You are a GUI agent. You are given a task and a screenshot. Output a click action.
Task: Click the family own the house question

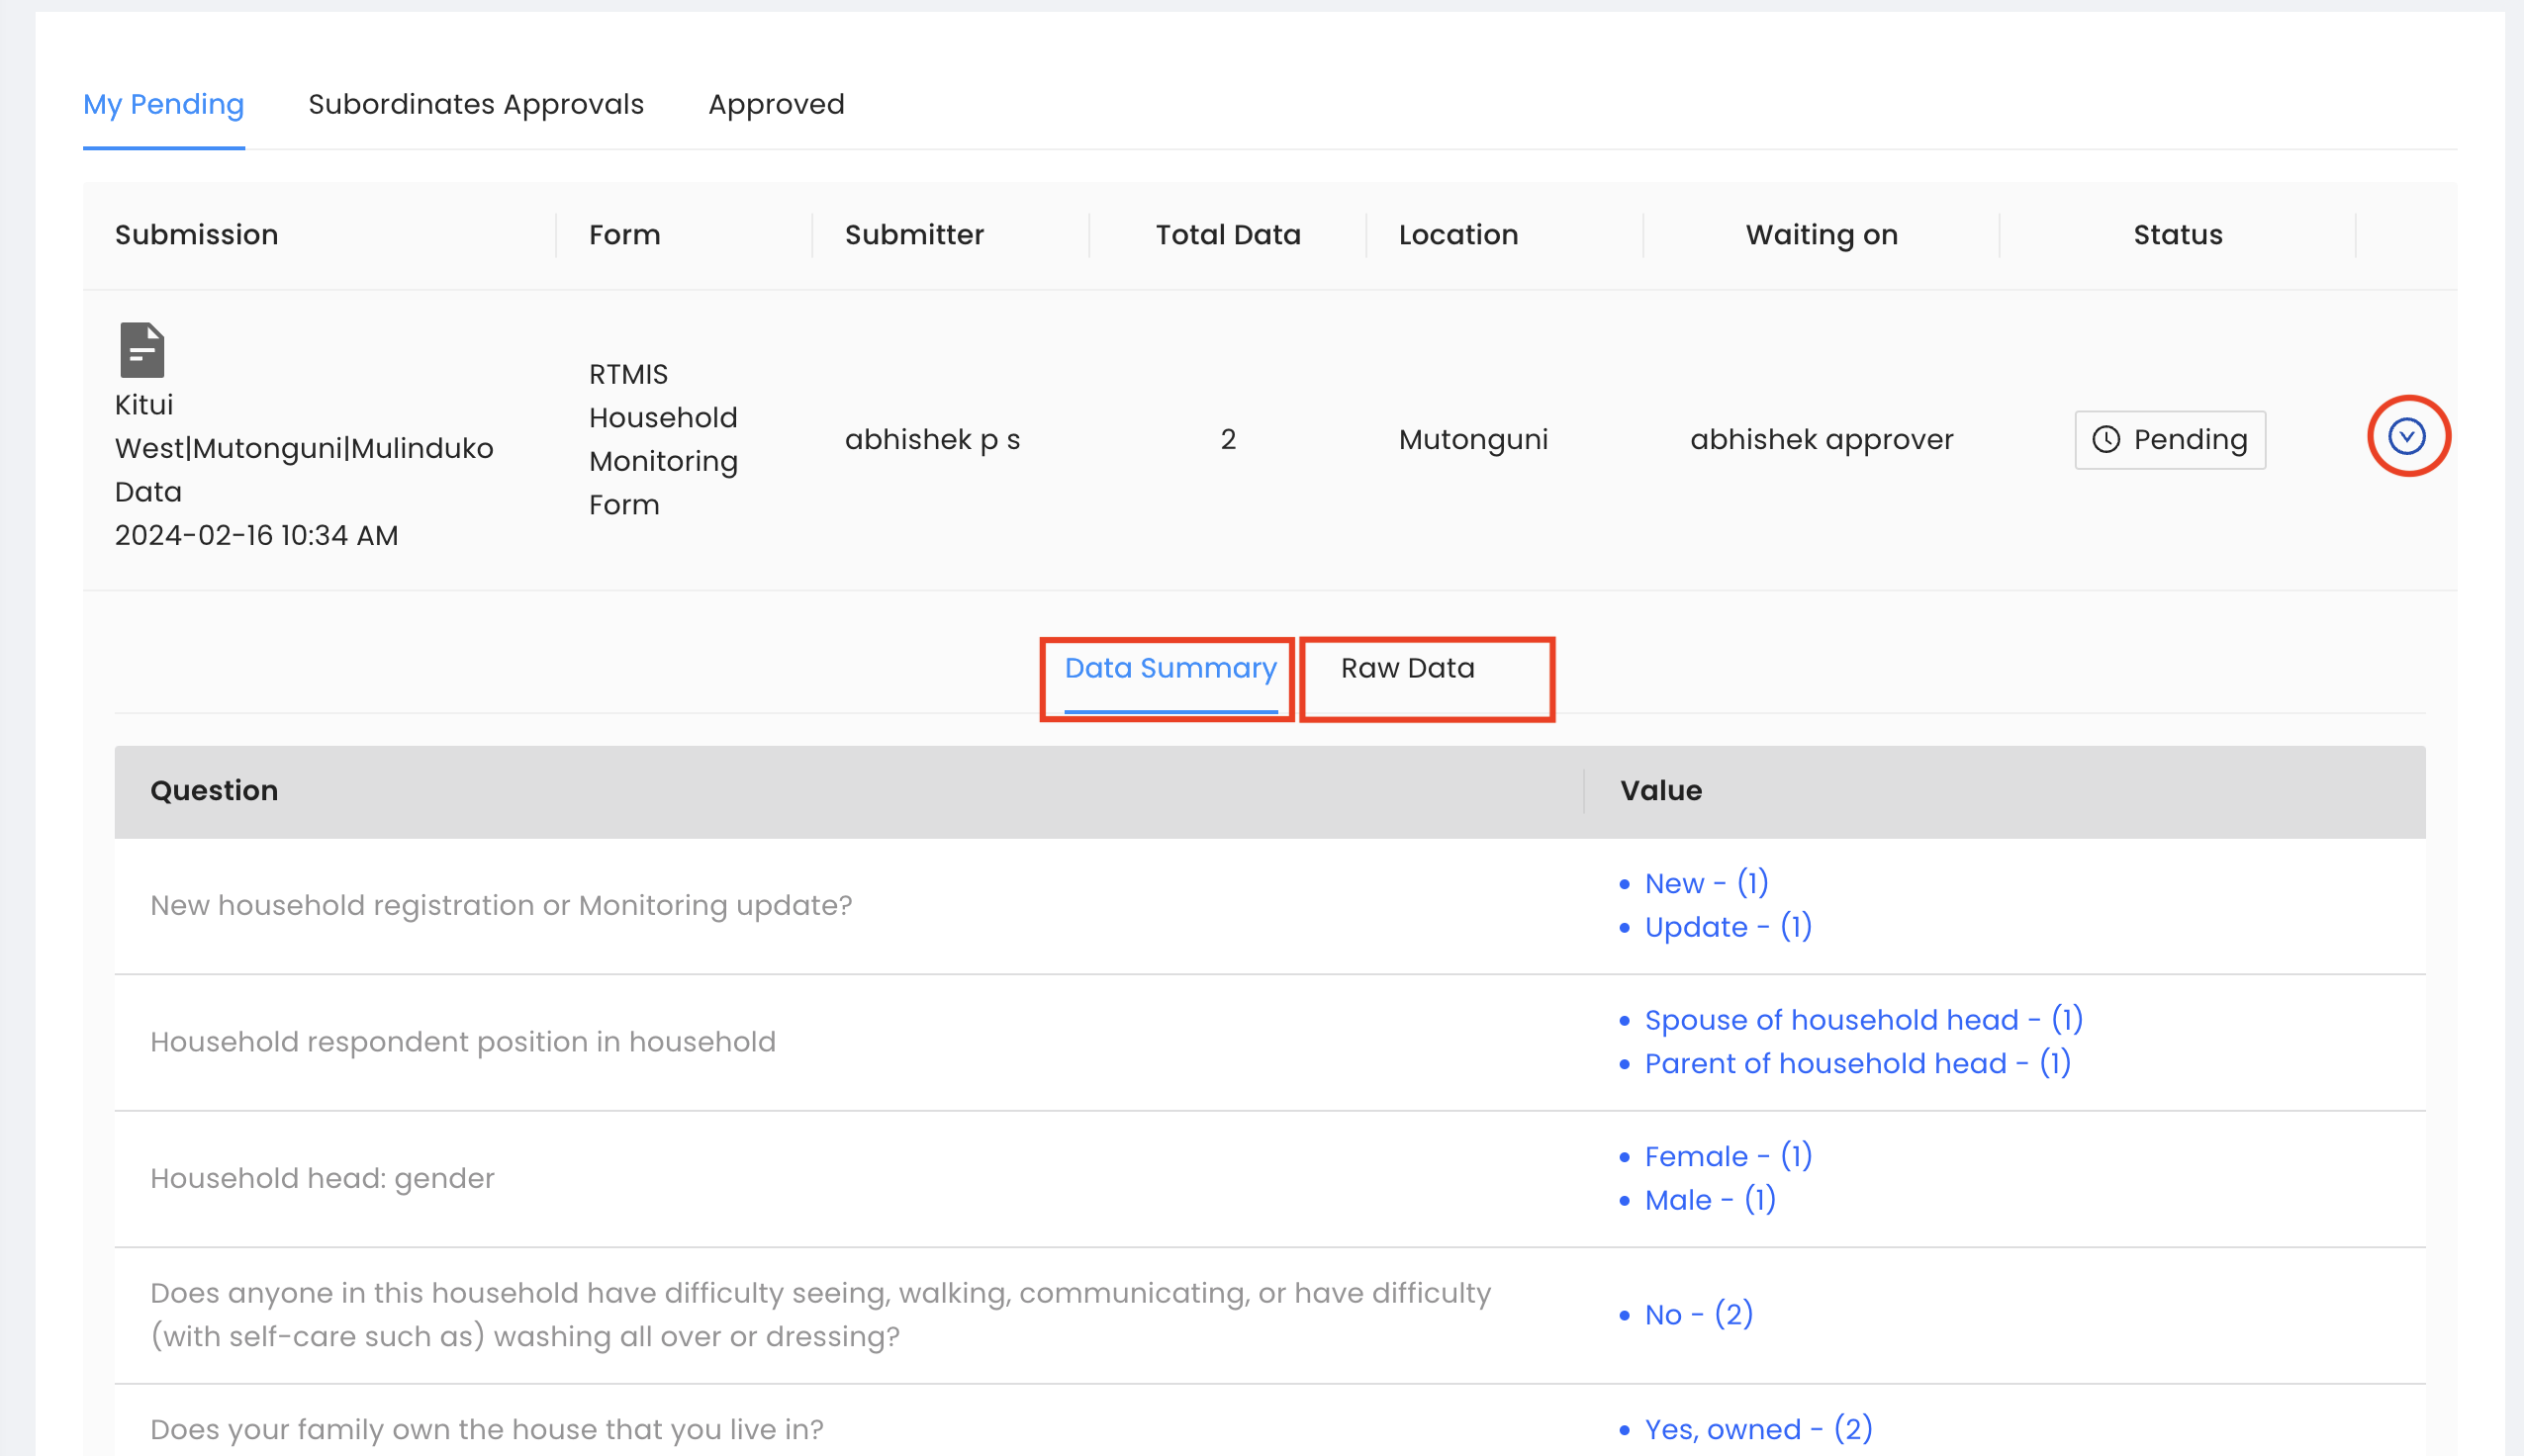[487, 1430]
